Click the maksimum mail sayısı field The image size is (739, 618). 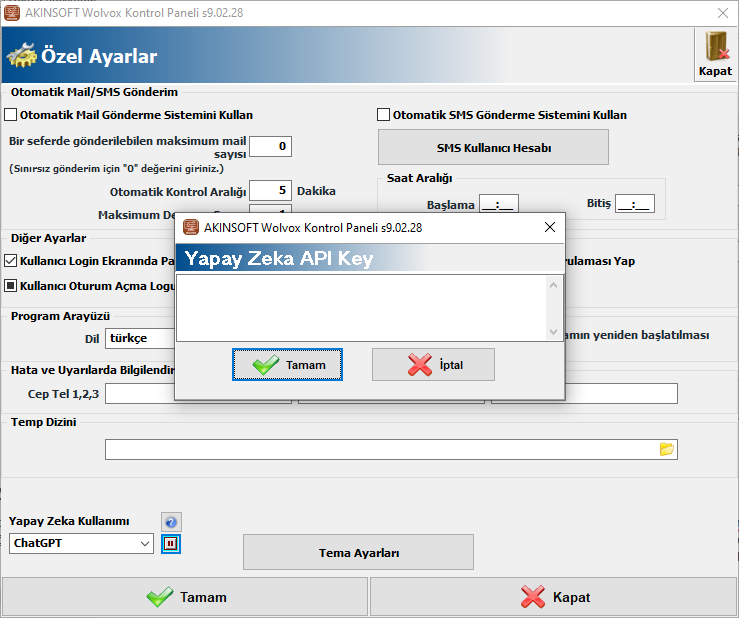click(271, 146)
